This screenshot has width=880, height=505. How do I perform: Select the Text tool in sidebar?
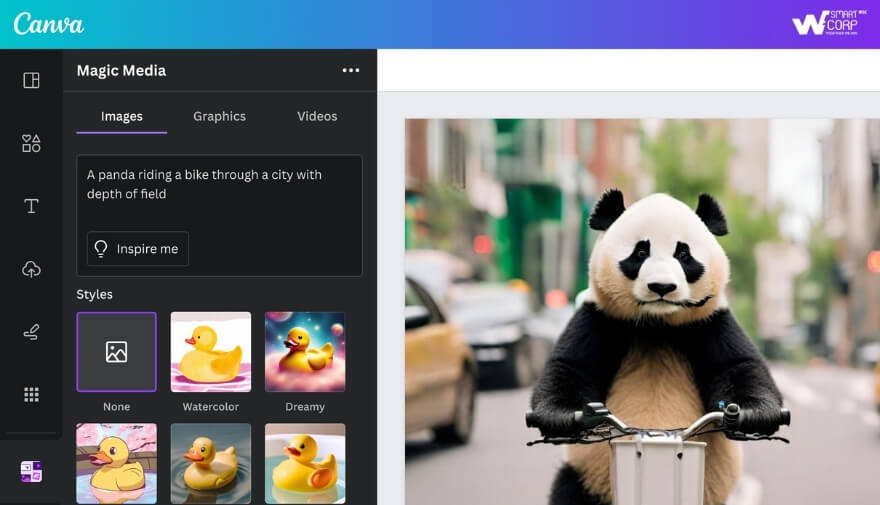31,206
